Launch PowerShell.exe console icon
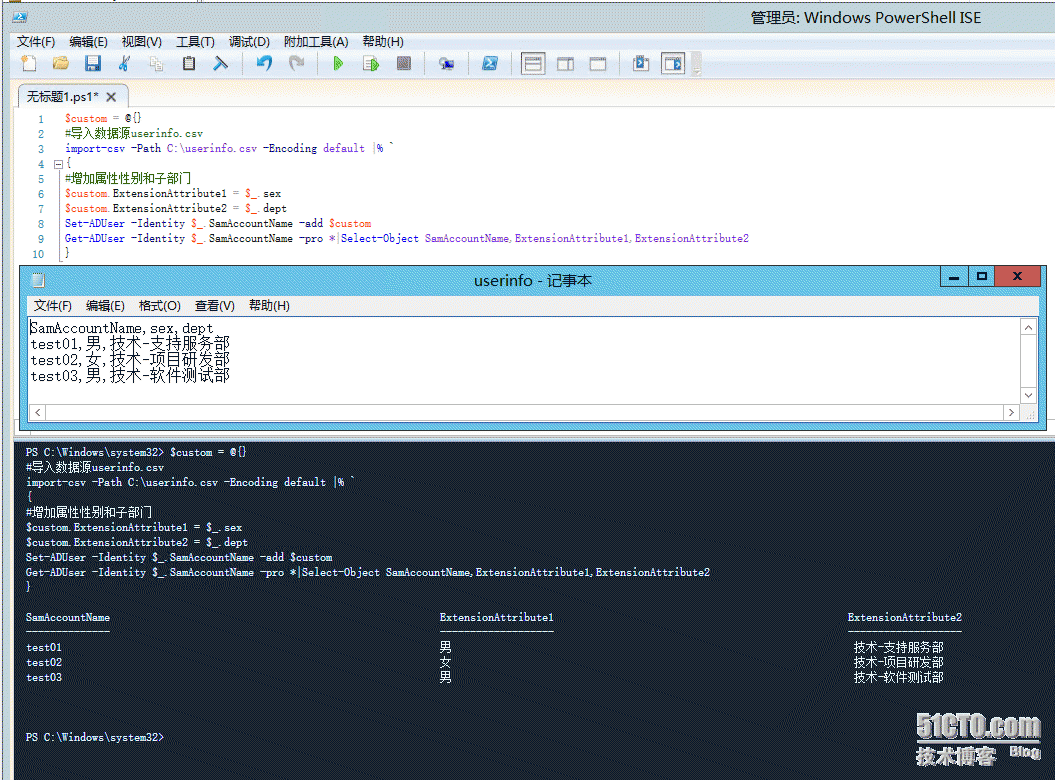This screenshot has width=1055, height=780. 490,63
